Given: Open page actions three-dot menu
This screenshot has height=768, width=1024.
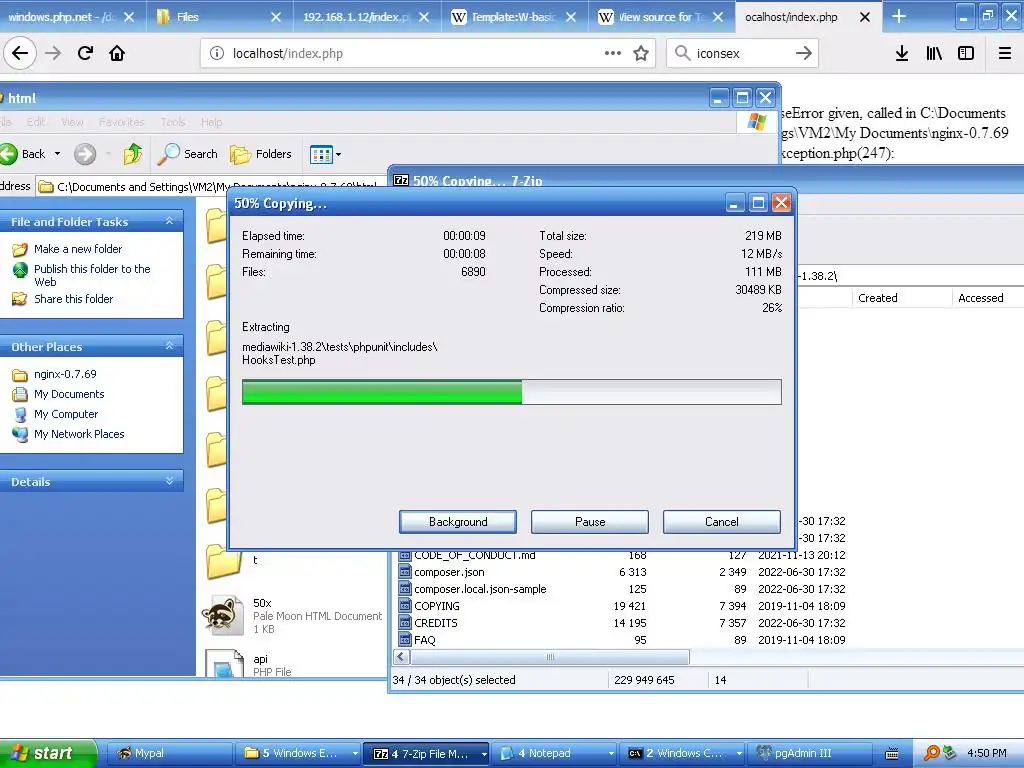Looking at the screenshot, I should coord(613,54).
